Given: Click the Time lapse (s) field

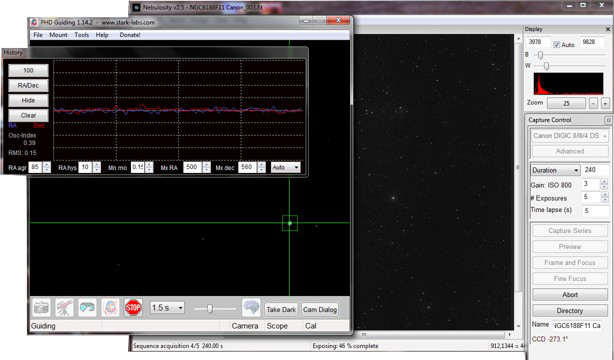Looking at the screenshot, I should (x=596, y=211).
